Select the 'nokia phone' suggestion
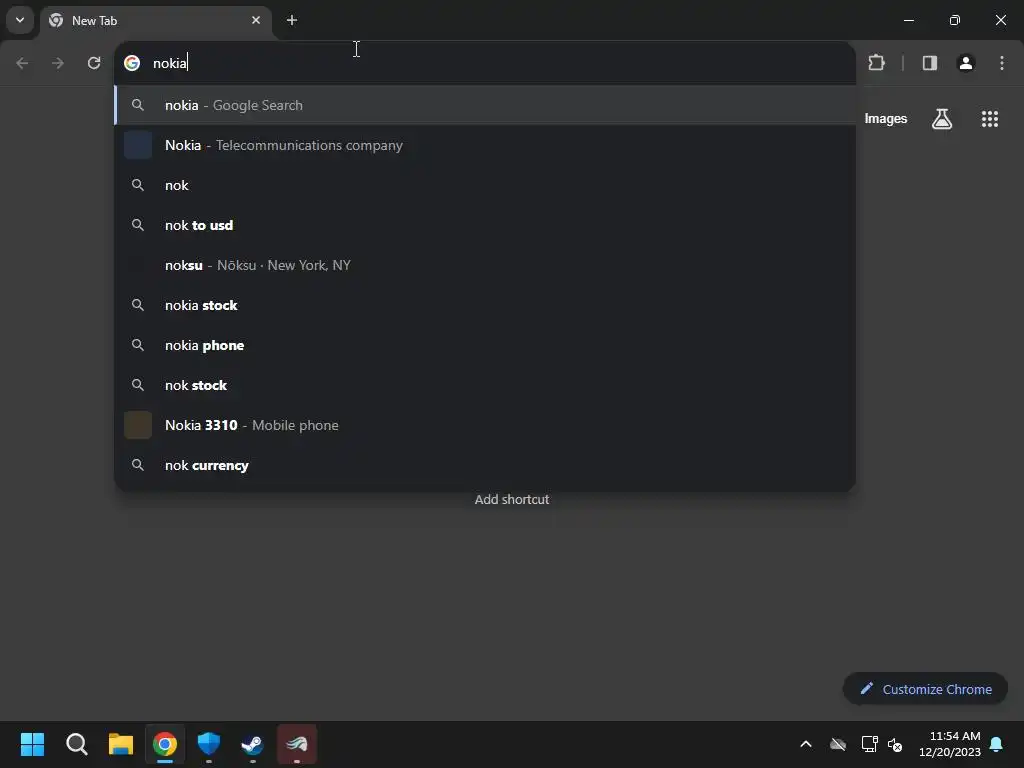The image size is (1024, 768). 485,345
